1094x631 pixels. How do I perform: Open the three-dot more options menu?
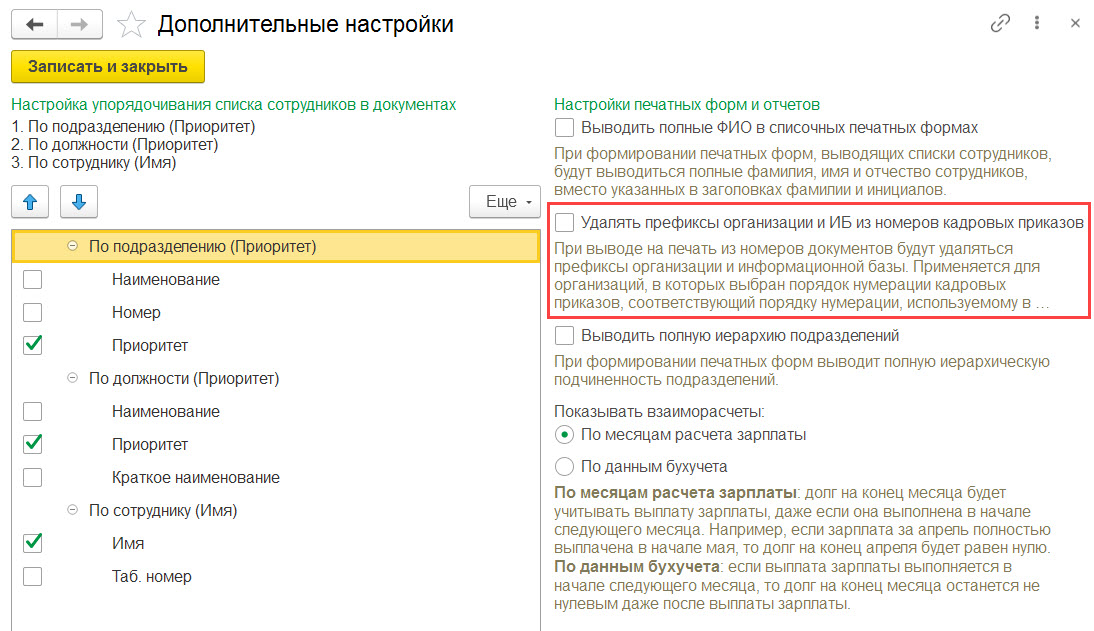(1037, 23)
